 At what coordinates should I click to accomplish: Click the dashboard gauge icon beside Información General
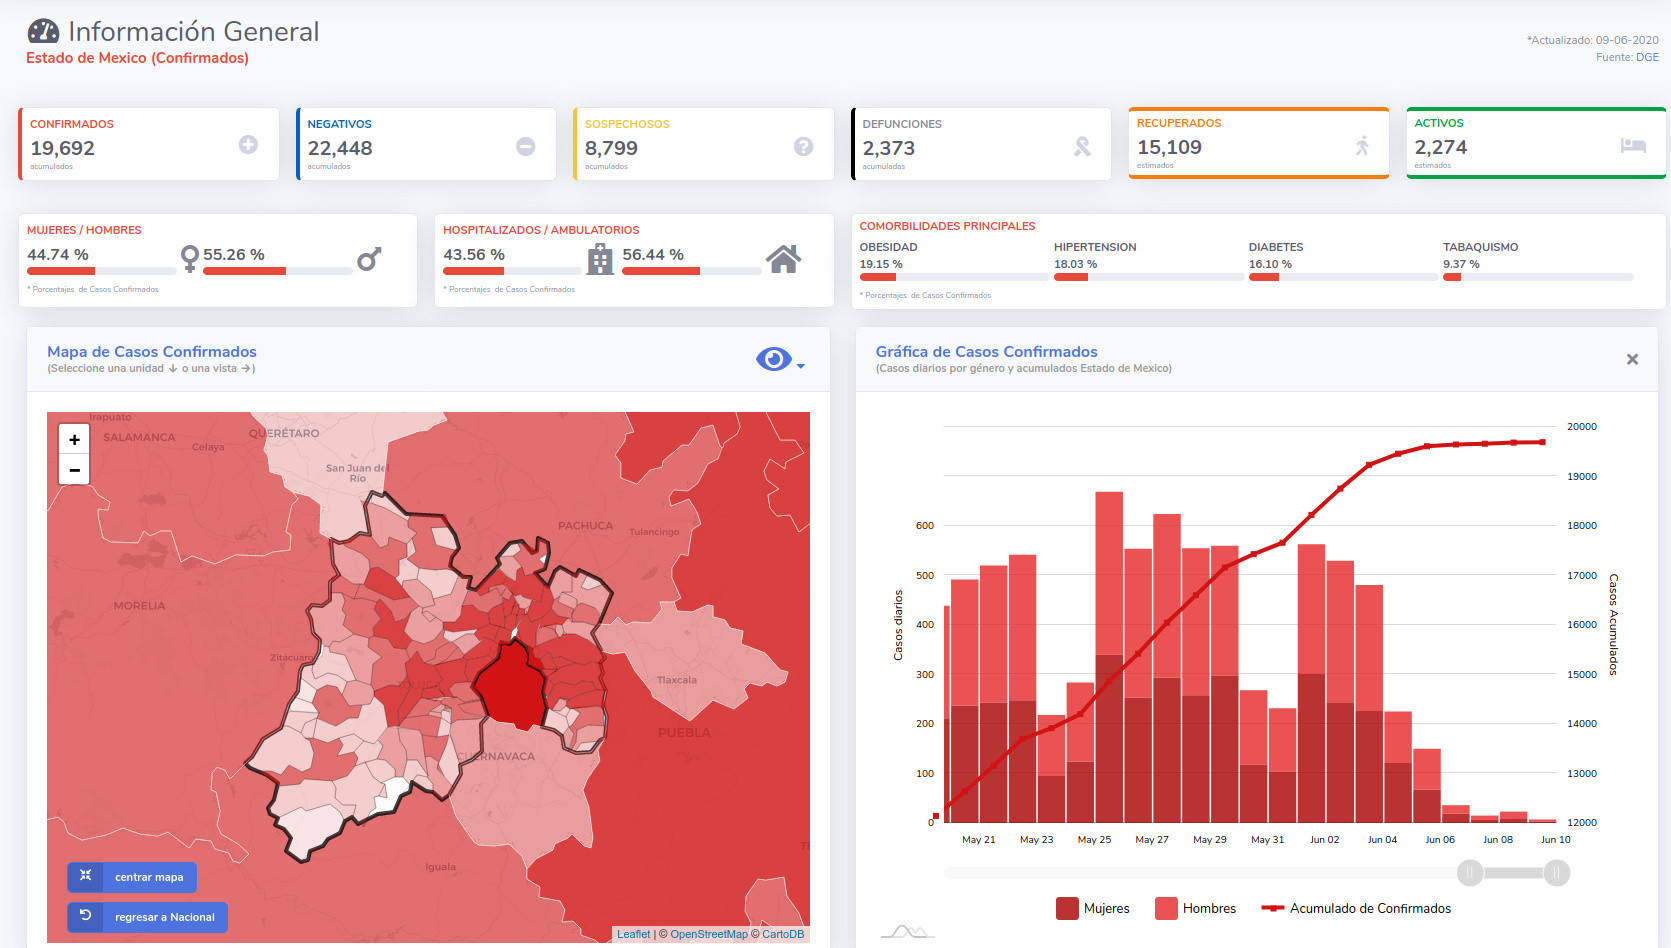point(43,32)
